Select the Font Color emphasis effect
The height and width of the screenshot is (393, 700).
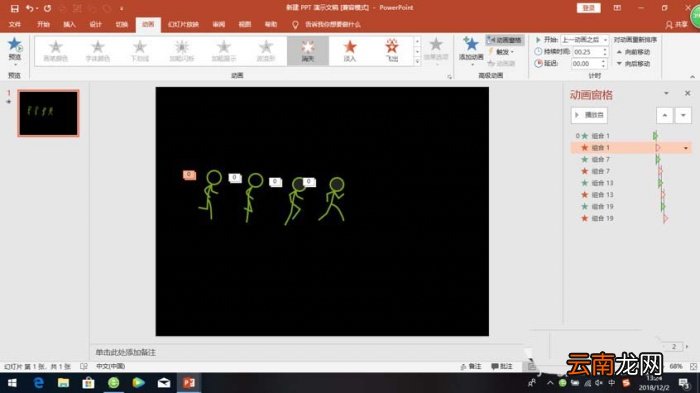(x=97, y=51)
